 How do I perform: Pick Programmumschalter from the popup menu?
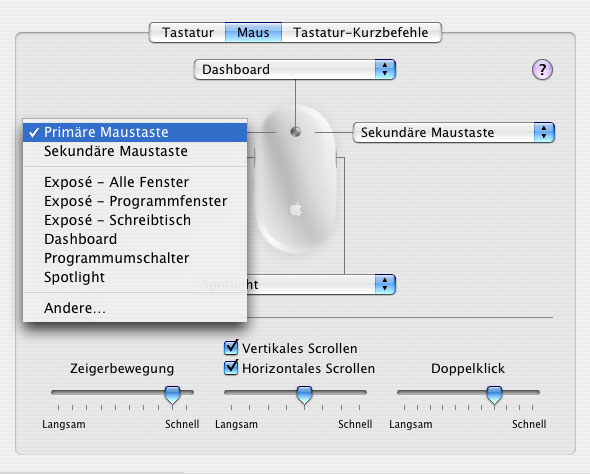click(x=135, y=258)
